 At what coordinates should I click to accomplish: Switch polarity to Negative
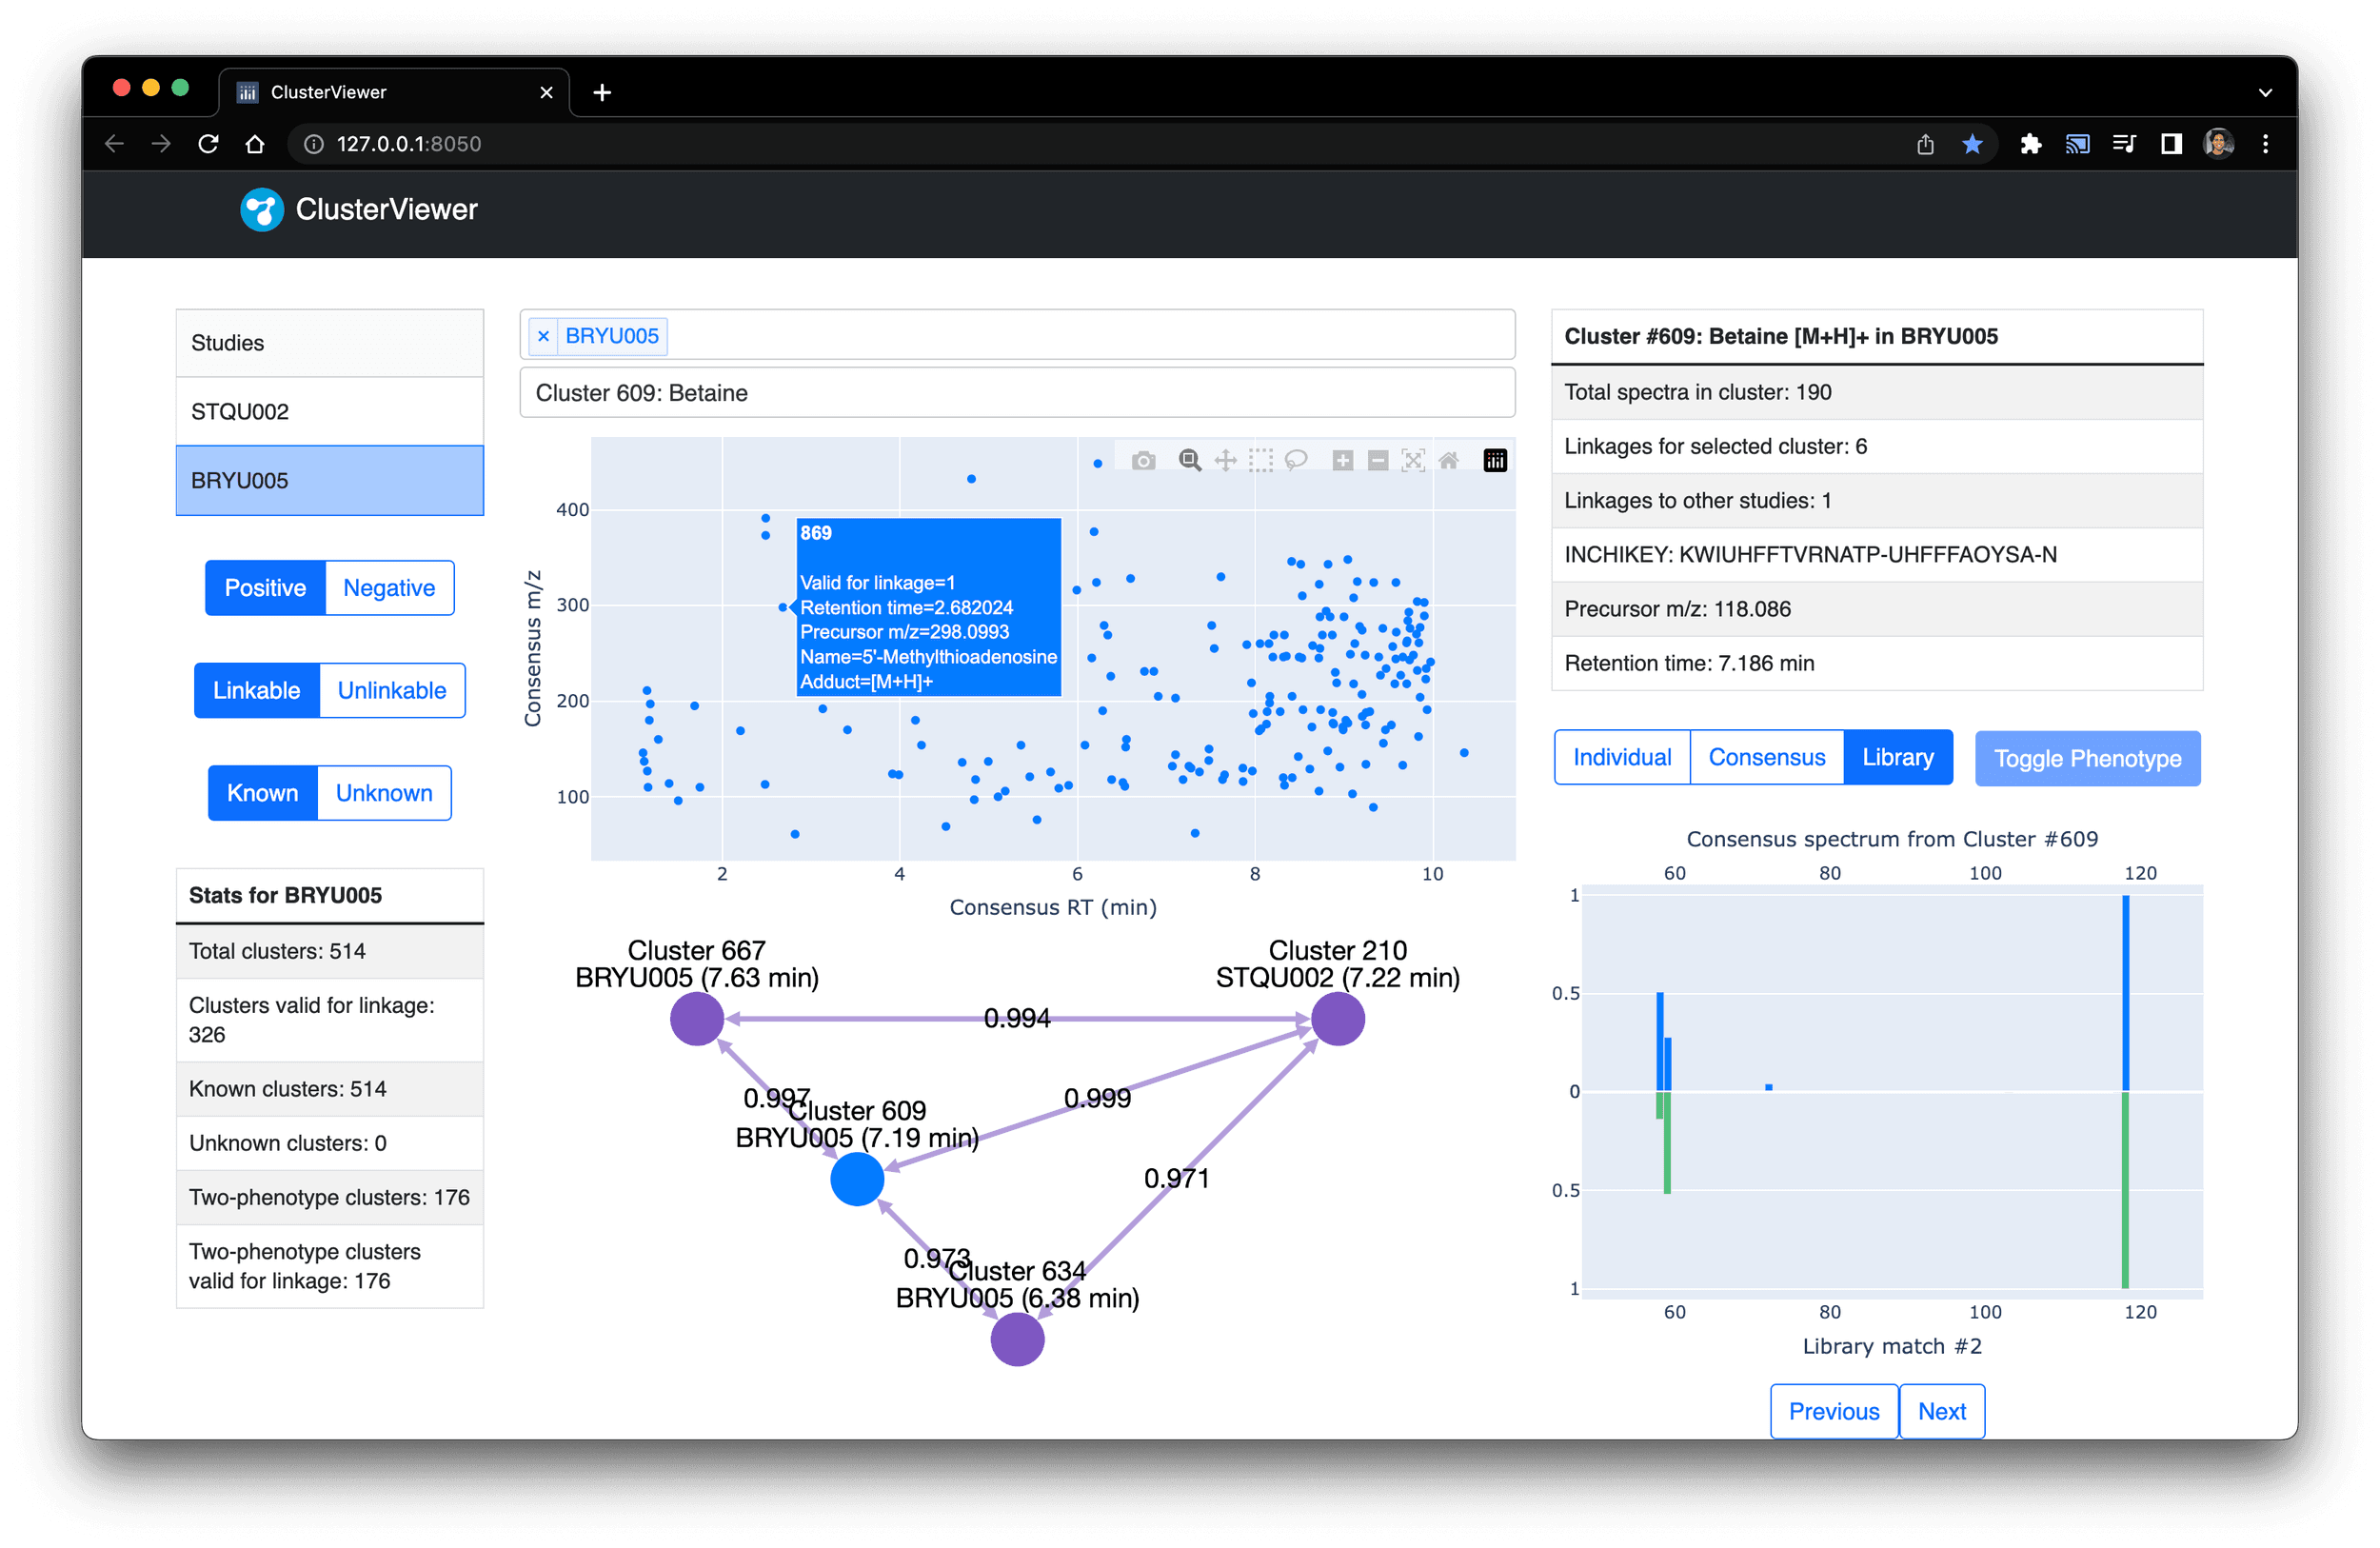pos(389,588)
